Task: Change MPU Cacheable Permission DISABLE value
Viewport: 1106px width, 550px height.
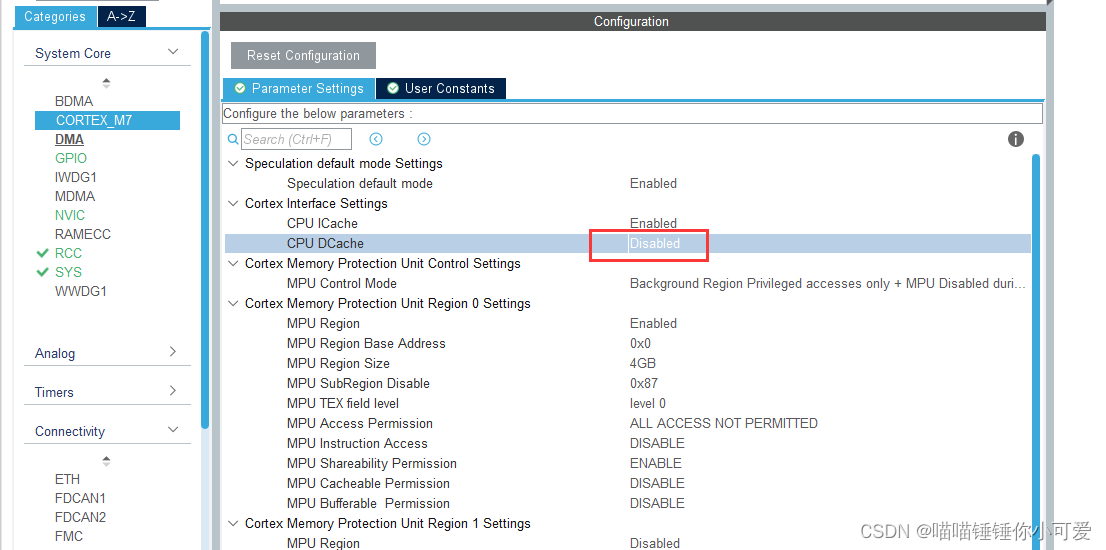Action: pyautogui.click(x=657, y=484)
